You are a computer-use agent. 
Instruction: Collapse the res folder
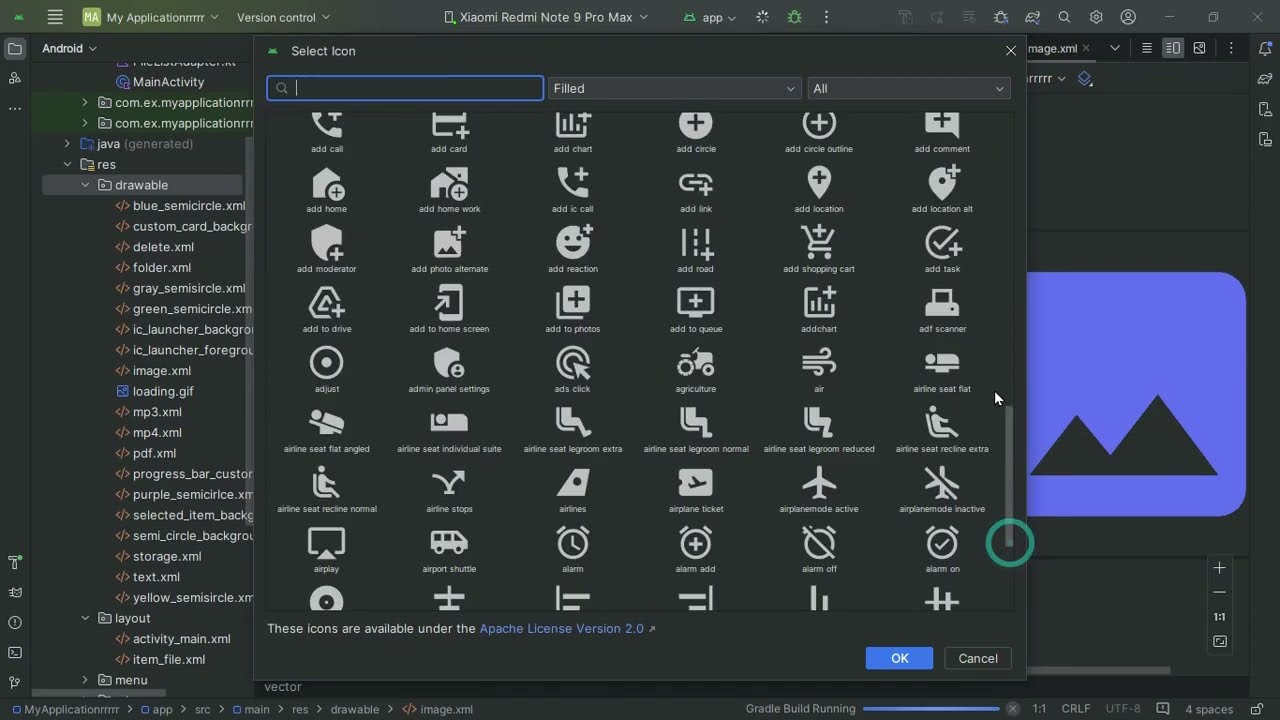coord(68,164)
